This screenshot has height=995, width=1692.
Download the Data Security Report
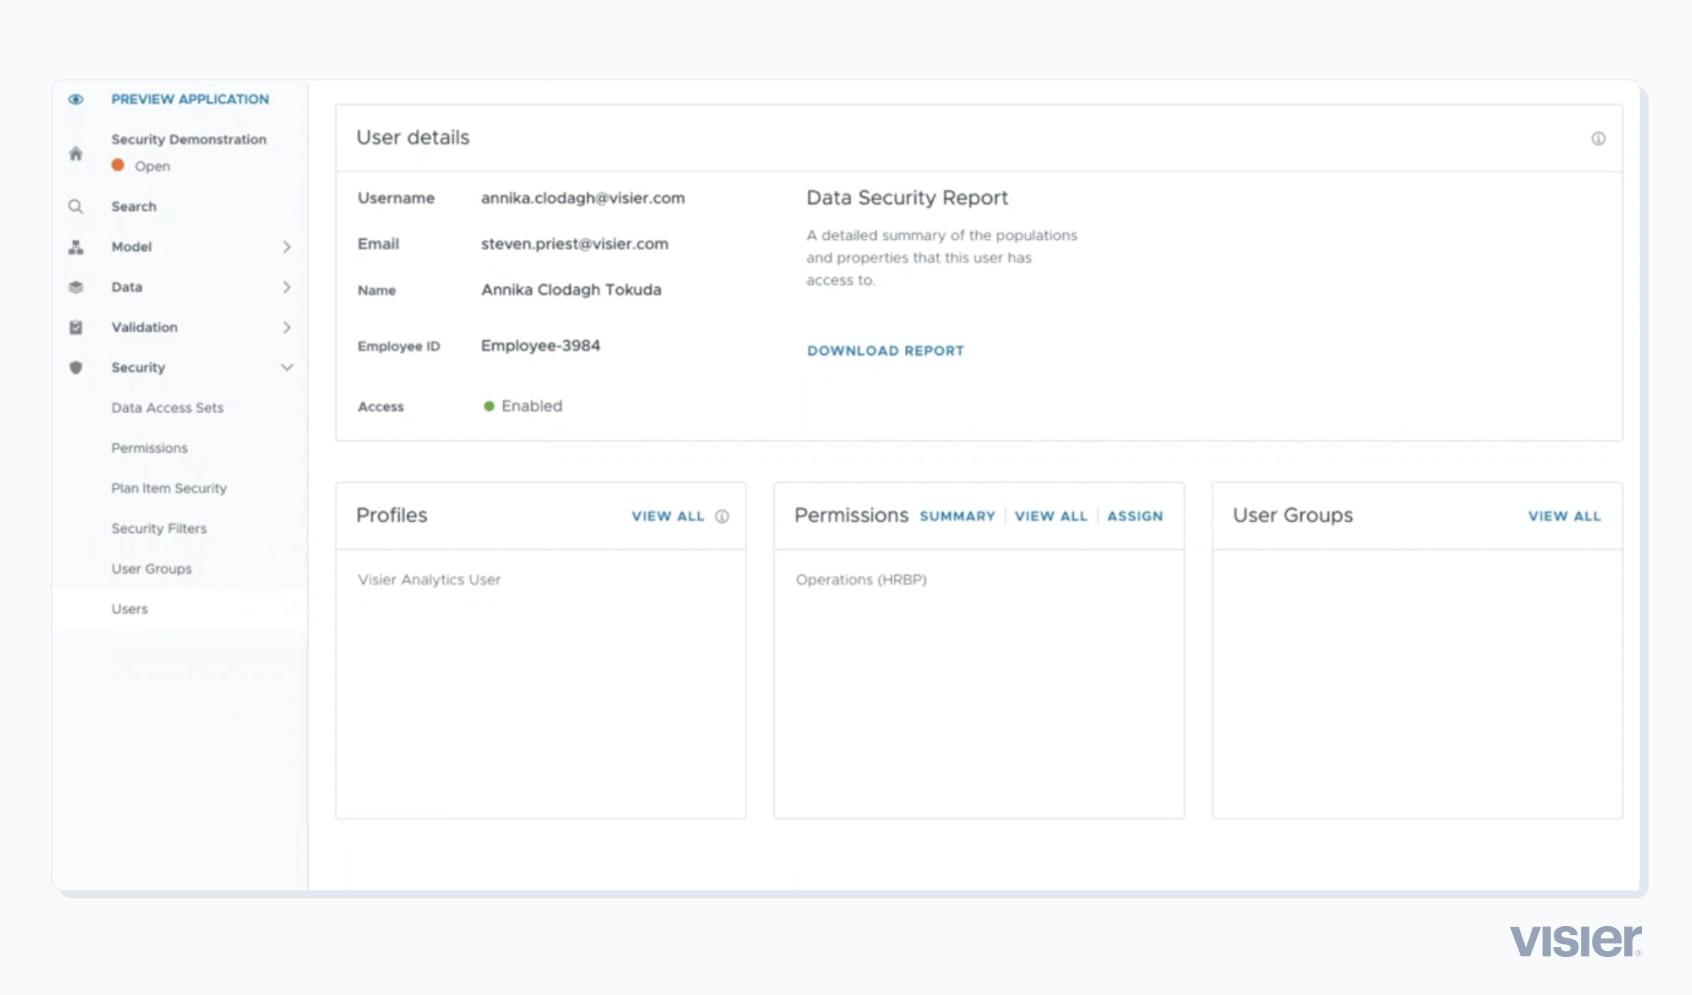pos(885,351)
